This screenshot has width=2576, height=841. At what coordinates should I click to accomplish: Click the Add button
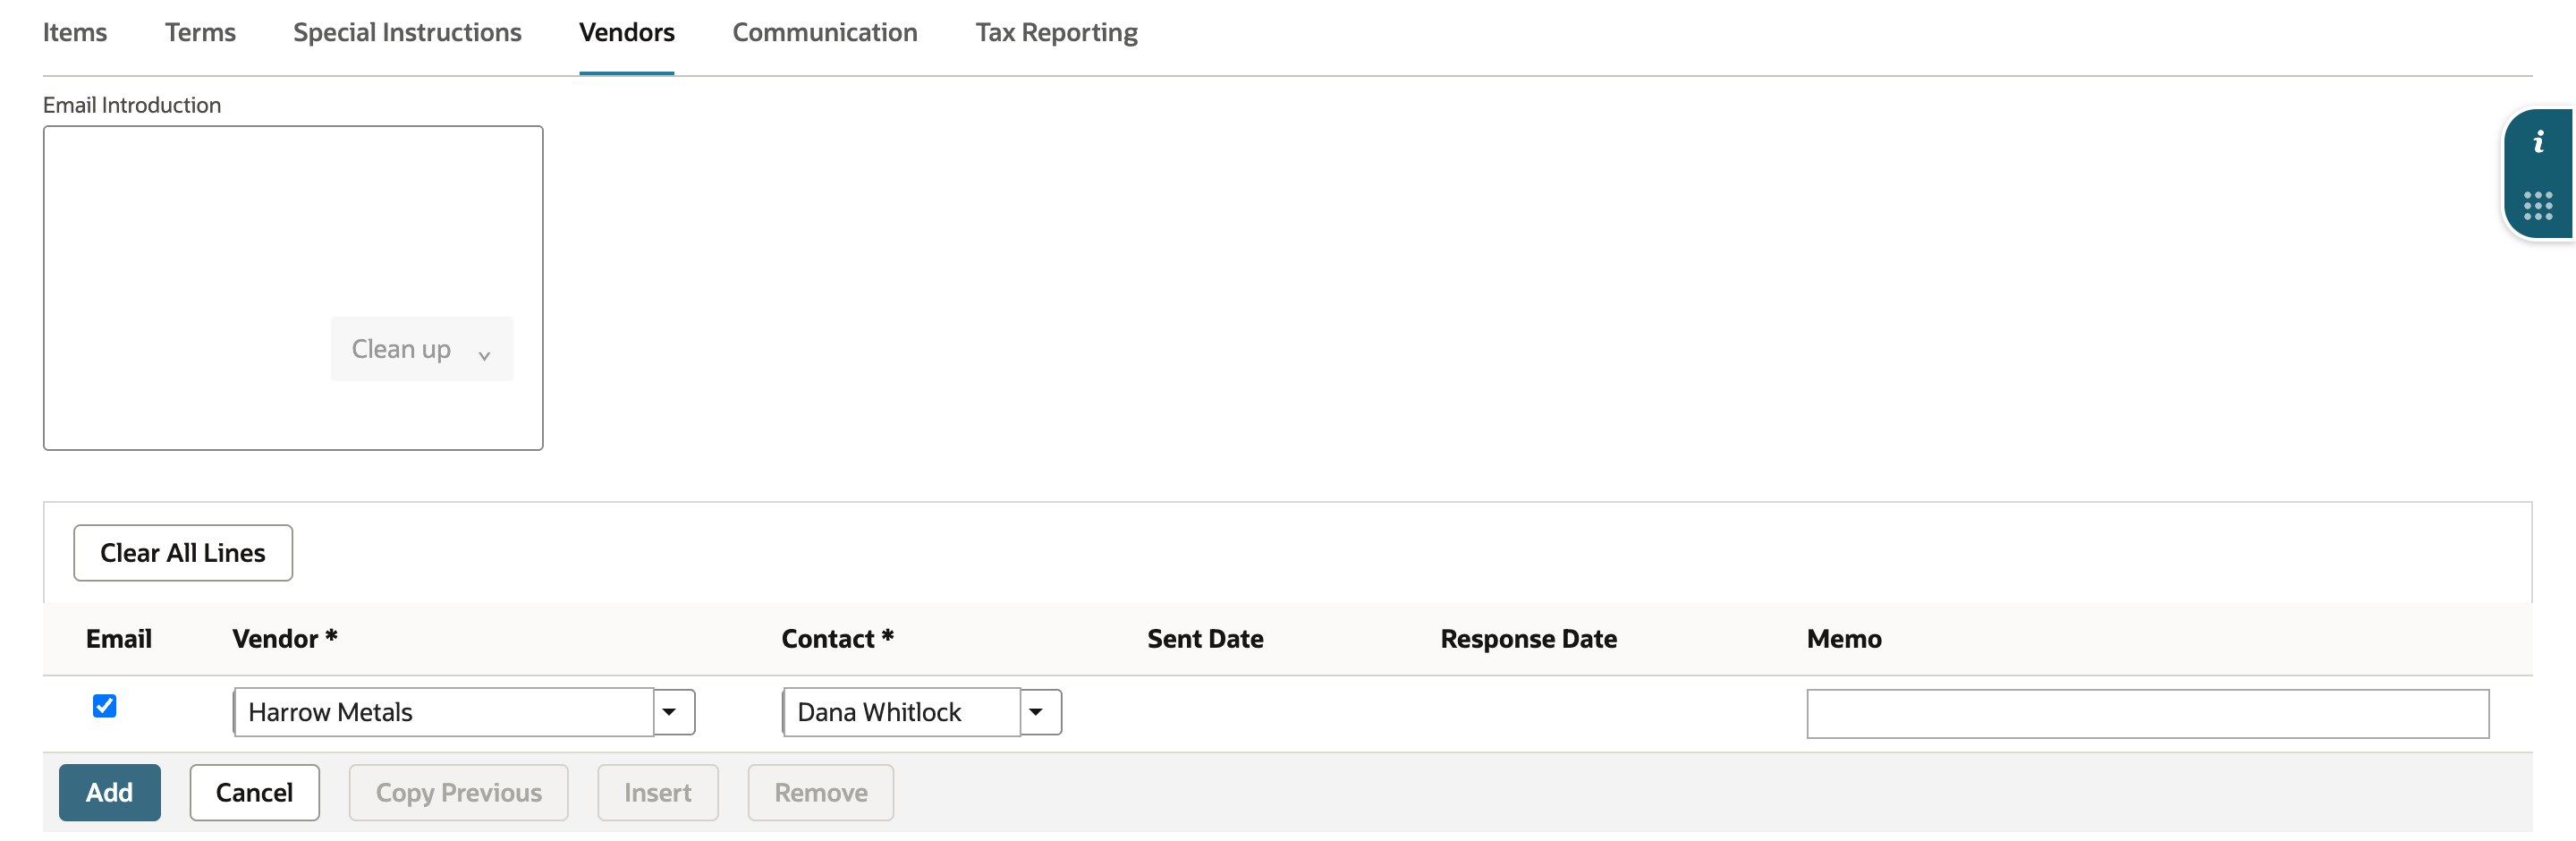tap(110, 793)
